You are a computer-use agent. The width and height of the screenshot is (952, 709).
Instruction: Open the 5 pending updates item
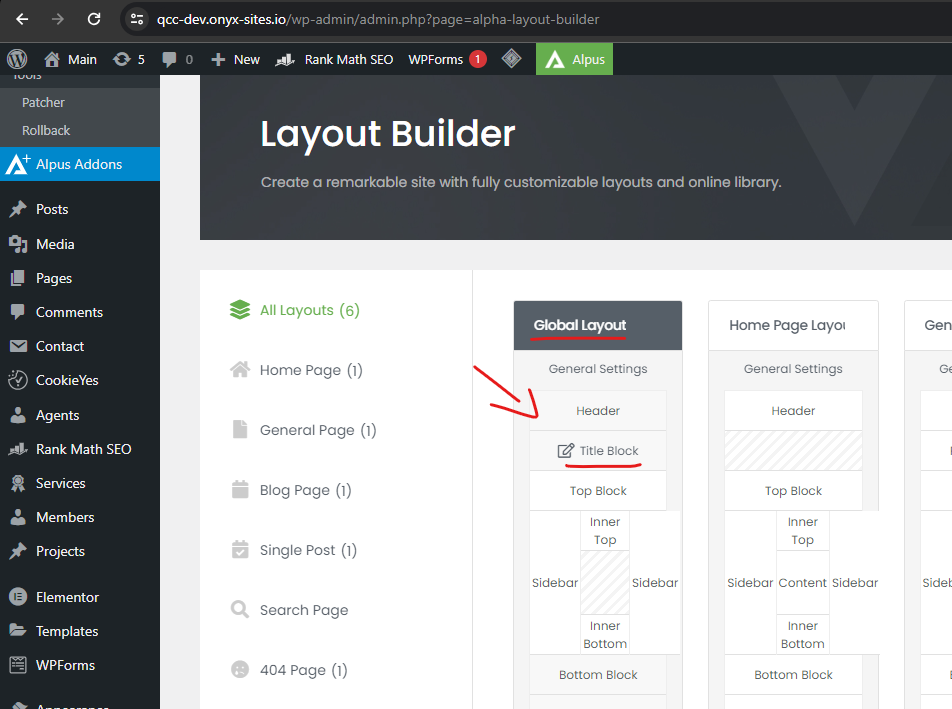pos(129,59)
